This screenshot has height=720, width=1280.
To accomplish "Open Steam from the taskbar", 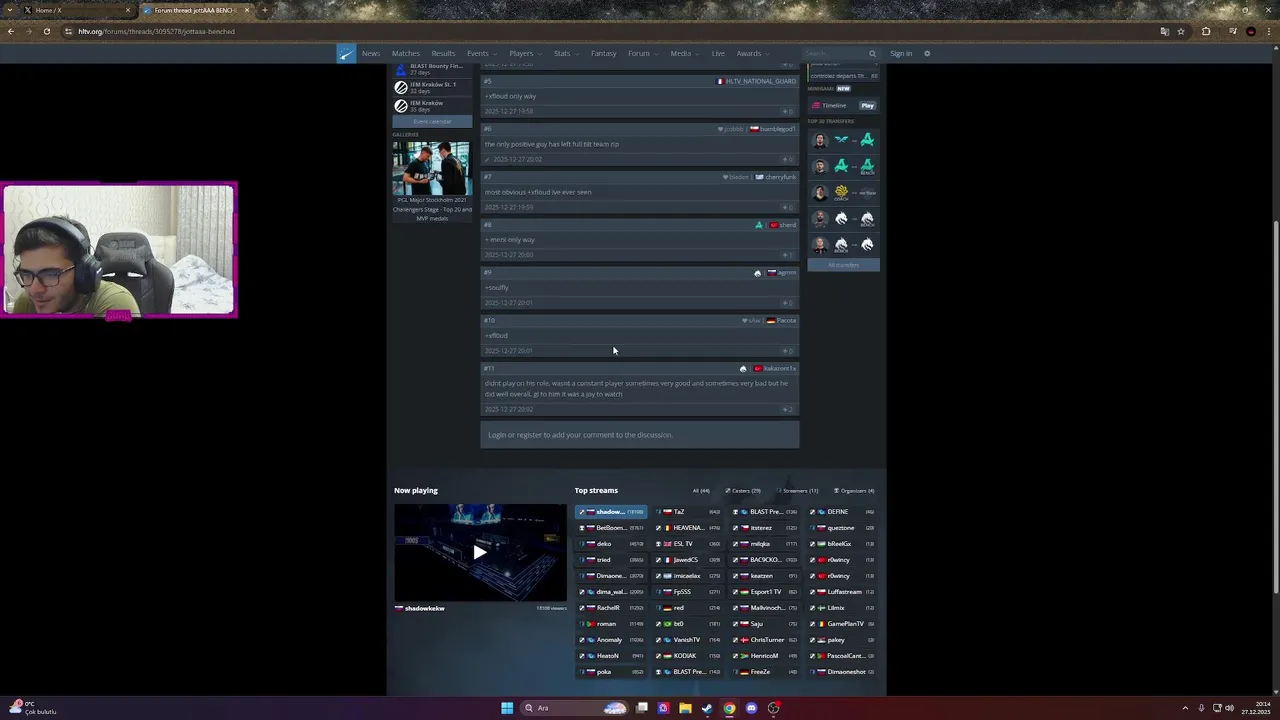I will pyautogui.click(x=707, y=708).
